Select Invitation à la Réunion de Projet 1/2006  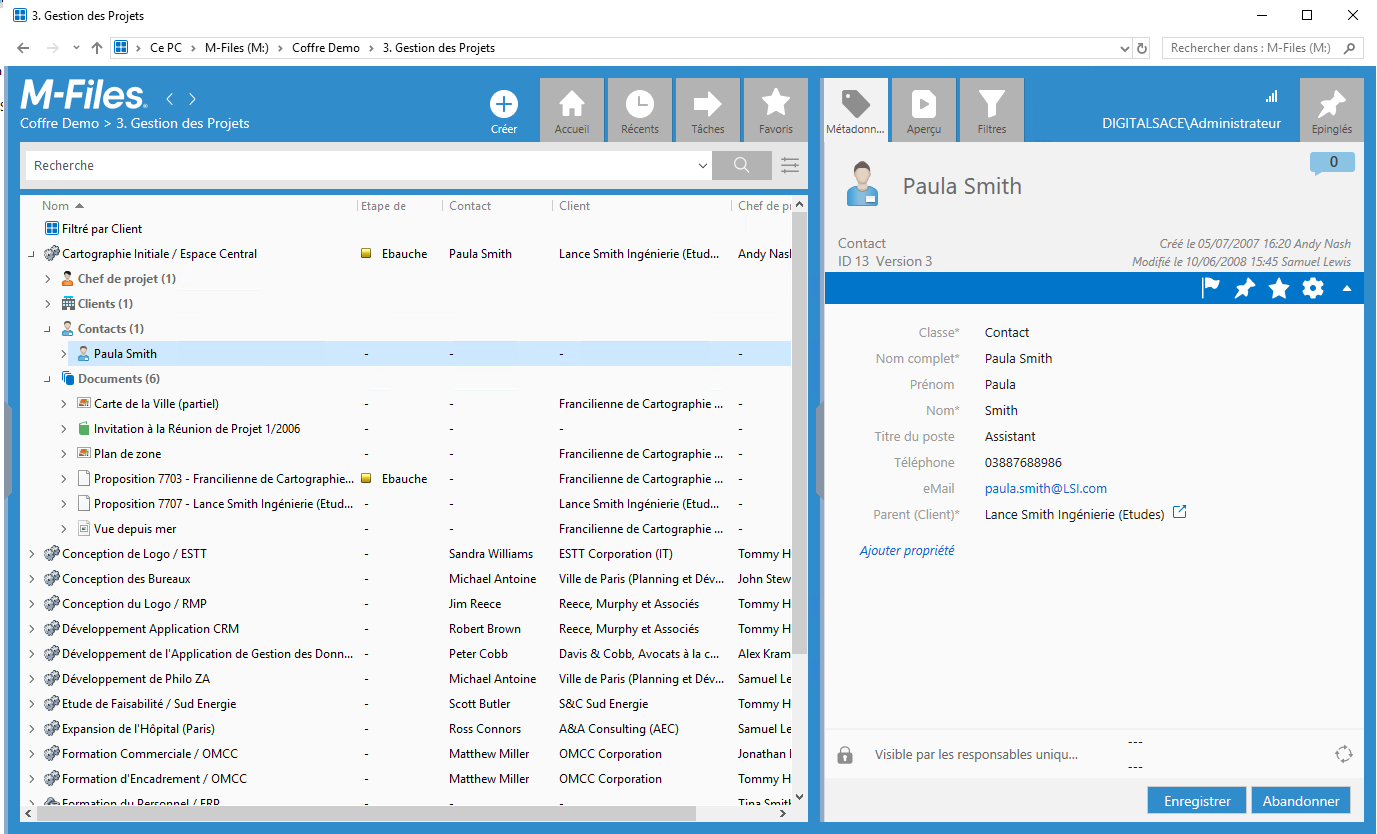point(197,429)
